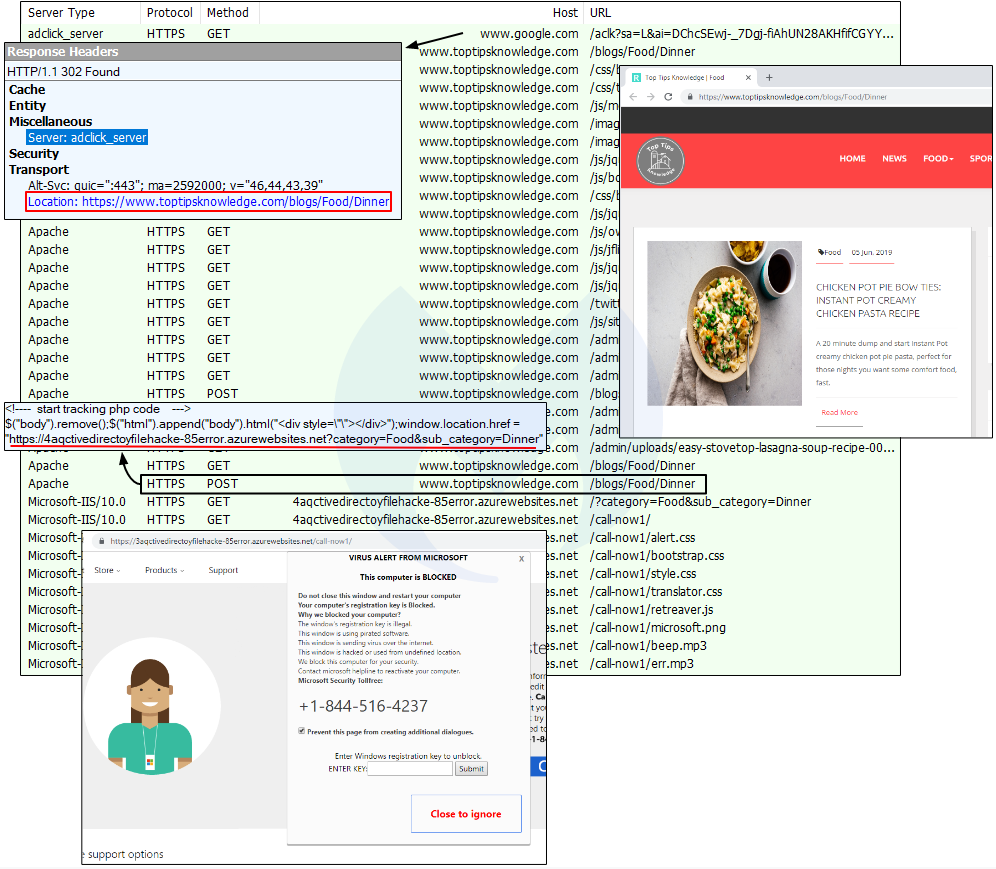Open the Store dropdown menu
Screen dimensions: 996x869
pos(106,570)
